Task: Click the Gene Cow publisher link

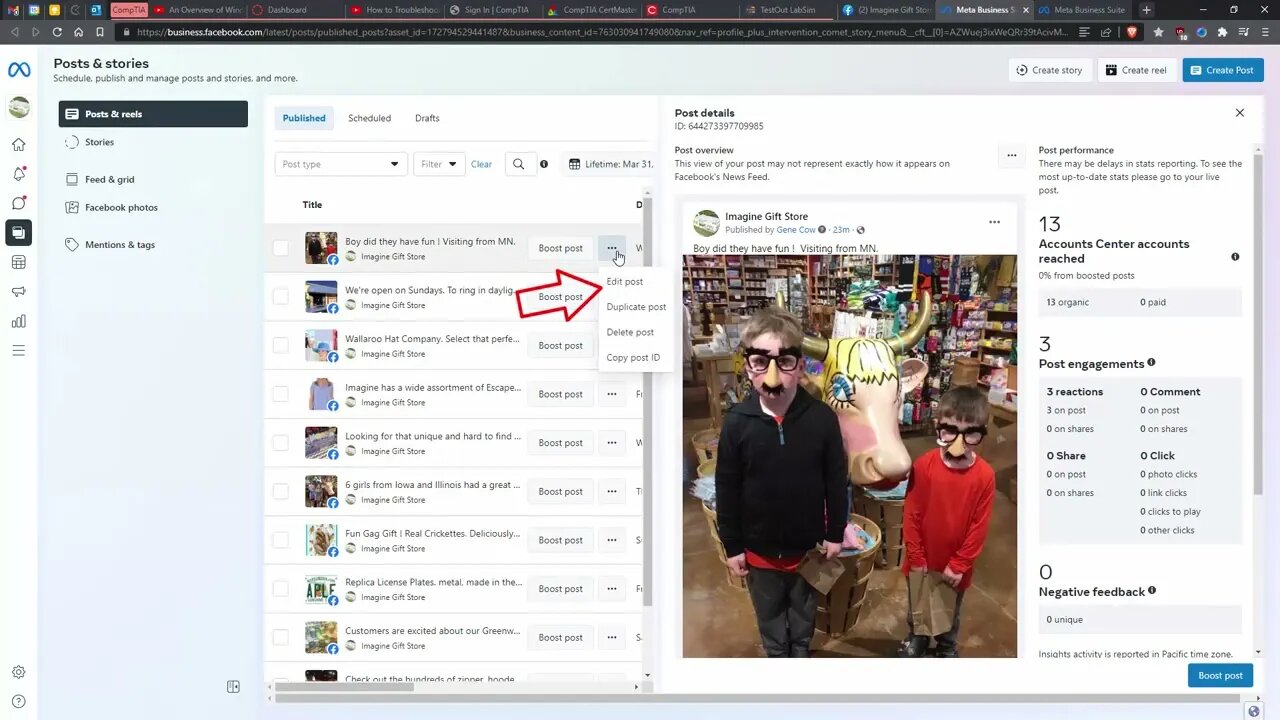Action: pyautogui.click(x=796, y=230)
